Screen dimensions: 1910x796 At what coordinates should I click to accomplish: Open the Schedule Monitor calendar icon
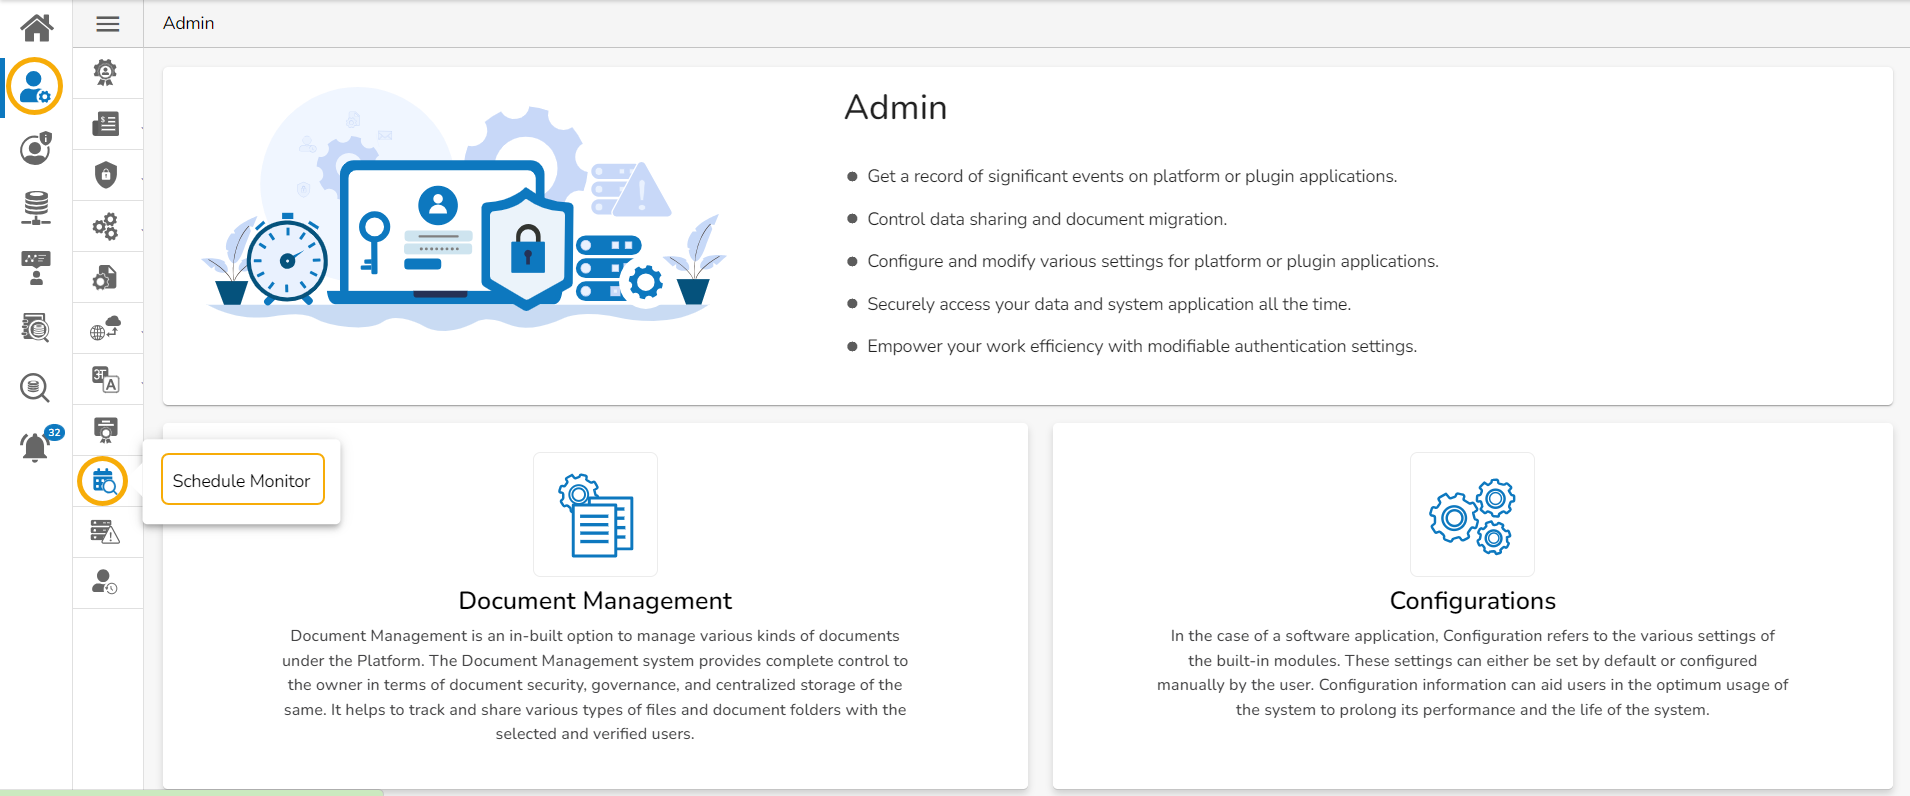[x=103, y=481]
